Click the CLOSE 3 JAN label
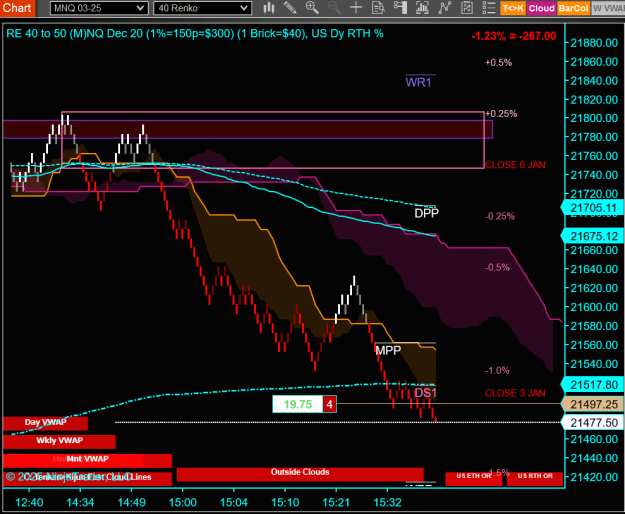This screenshot has height=514, width=625. point(515,393)
